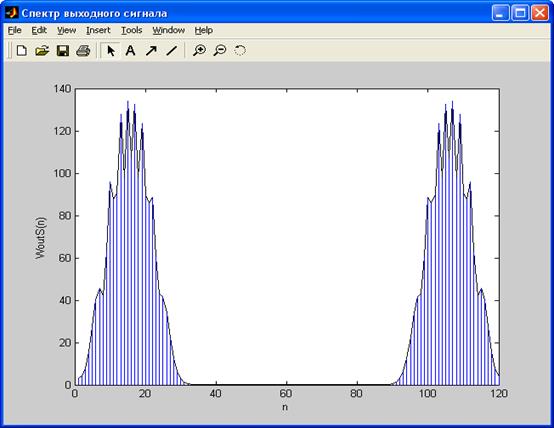
Task: Select the Insert Arrow tool
Action: tap(151, 51)
